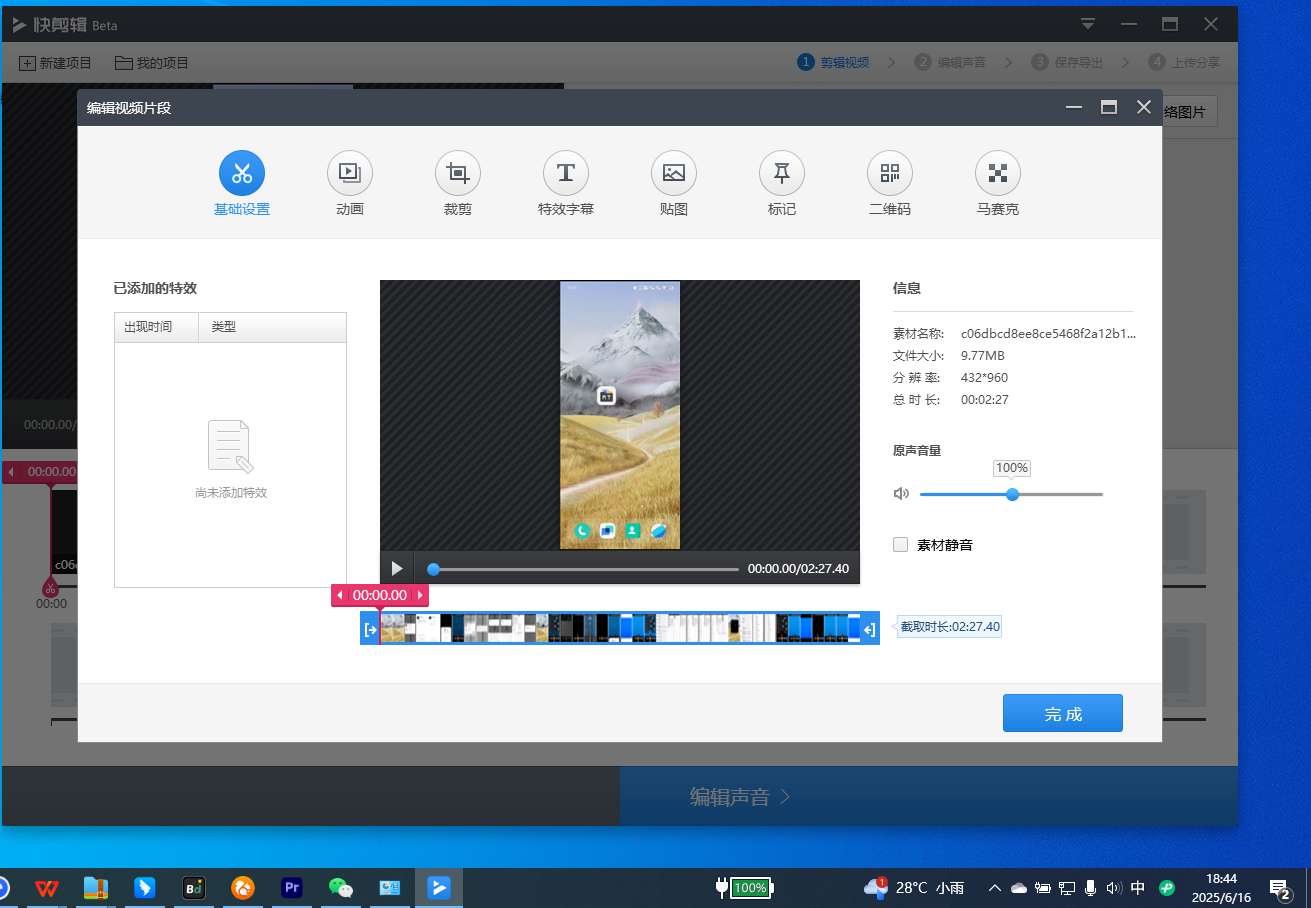Open the 动画 animation tool

(350, 174)
